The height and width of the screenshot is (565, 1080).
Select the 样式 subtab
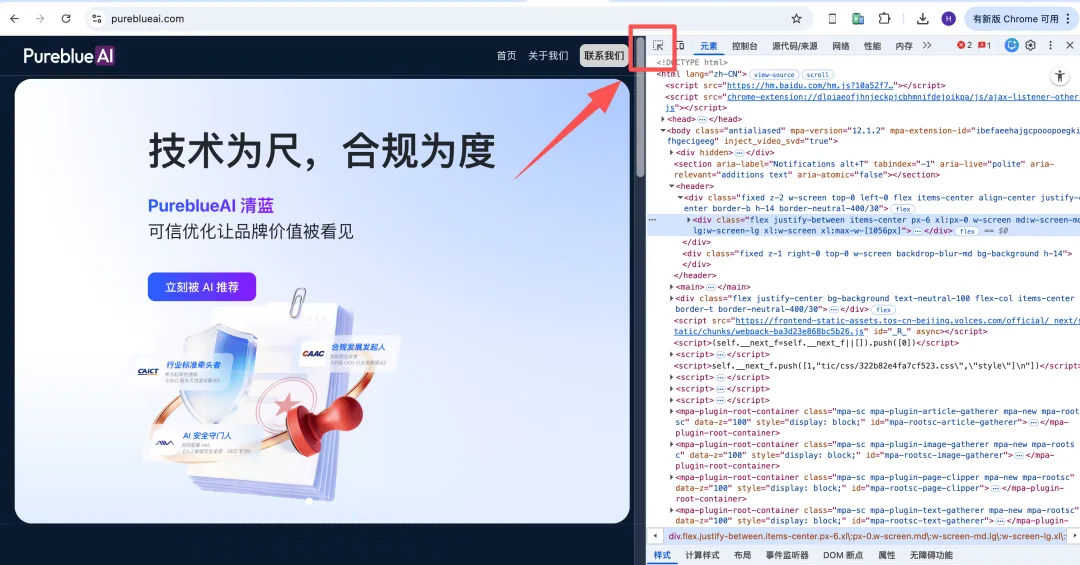point(662,555)
